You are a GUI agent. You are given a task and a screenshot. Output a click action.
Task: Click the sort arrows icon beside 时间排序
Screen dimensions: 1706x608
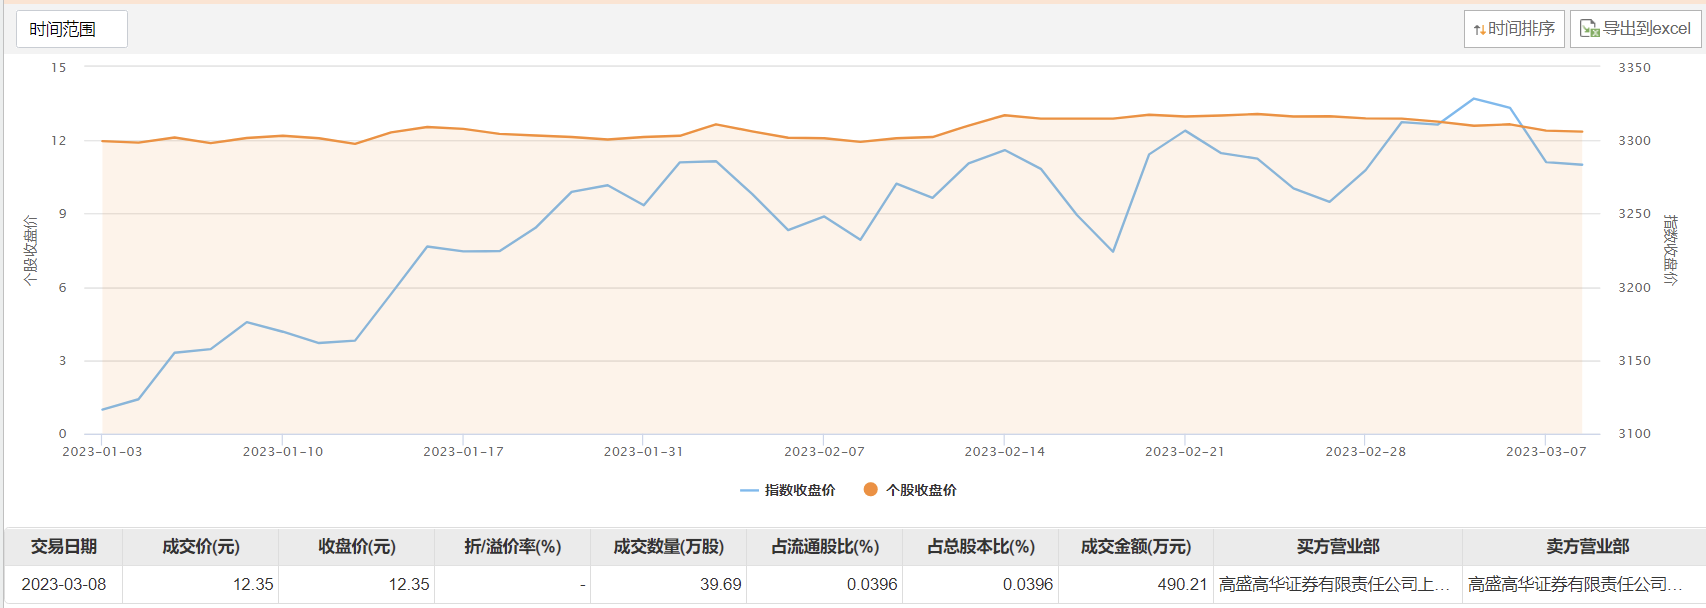(x=1479, y=30)
